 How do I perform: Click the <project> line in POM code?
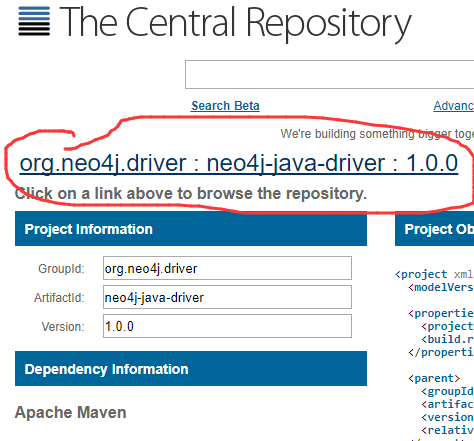coord(434,274)
